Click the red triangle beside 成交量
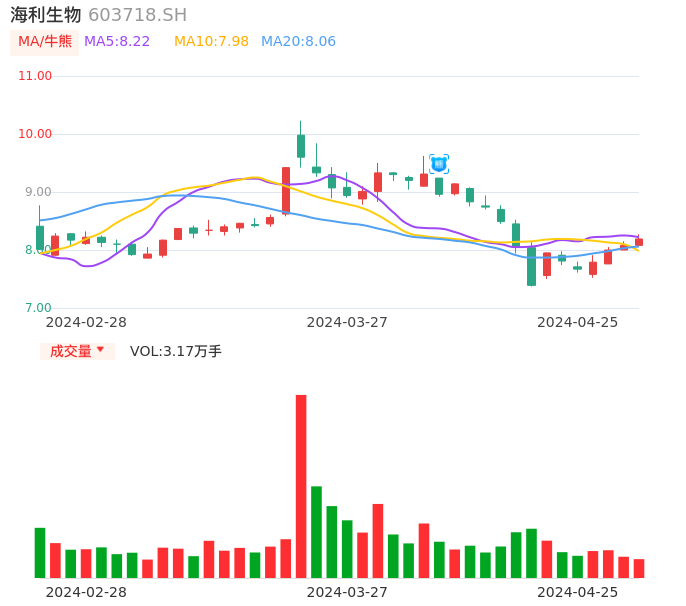This screenshot has width=686, height=606. point(100,350)
